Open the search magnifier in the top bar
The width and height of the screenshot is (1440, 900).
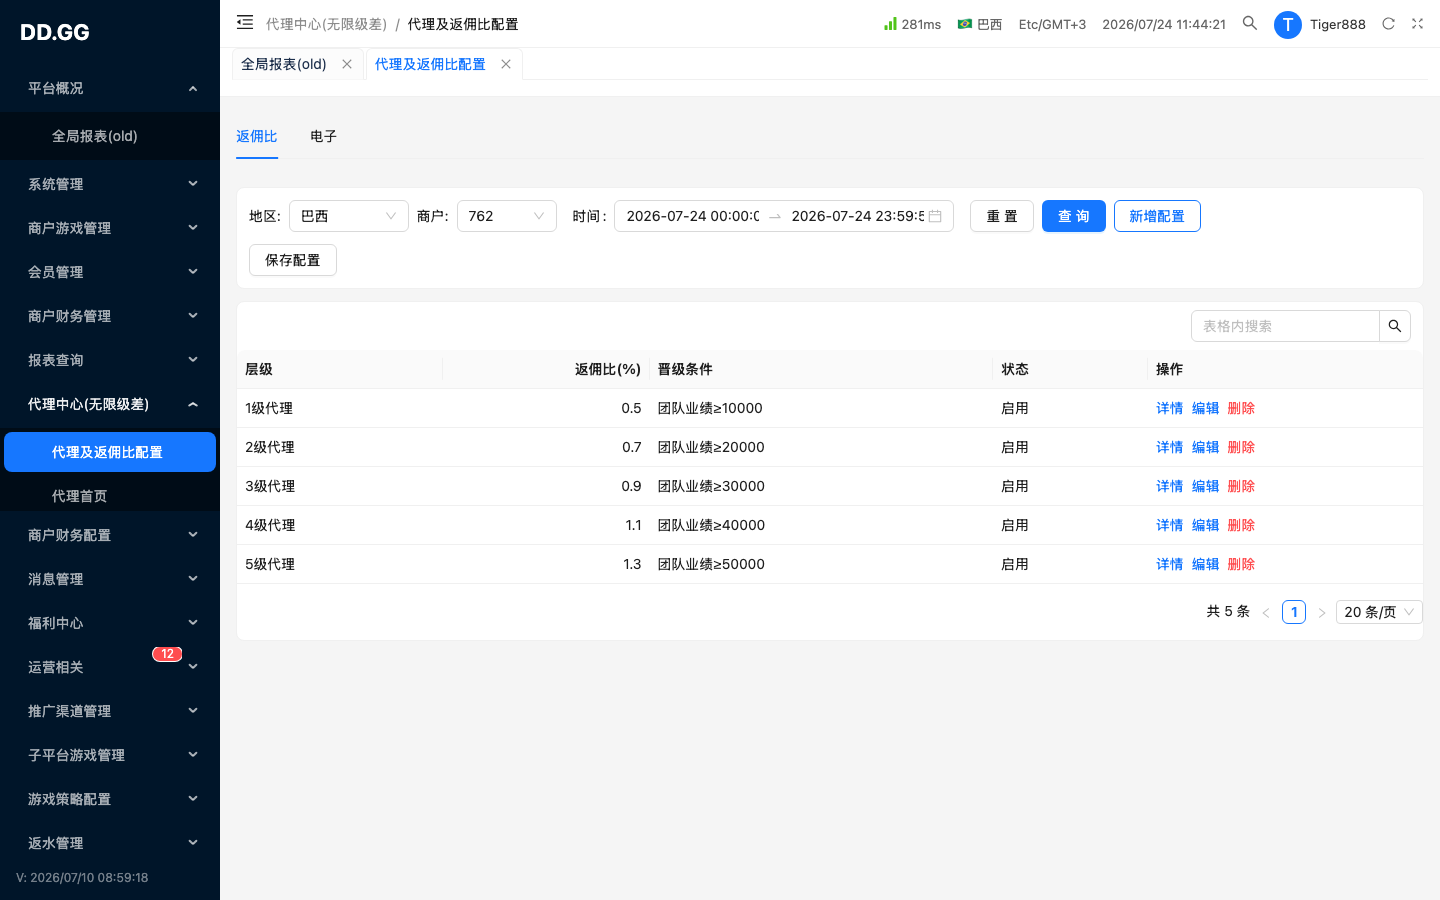[x=1250, y=23]
